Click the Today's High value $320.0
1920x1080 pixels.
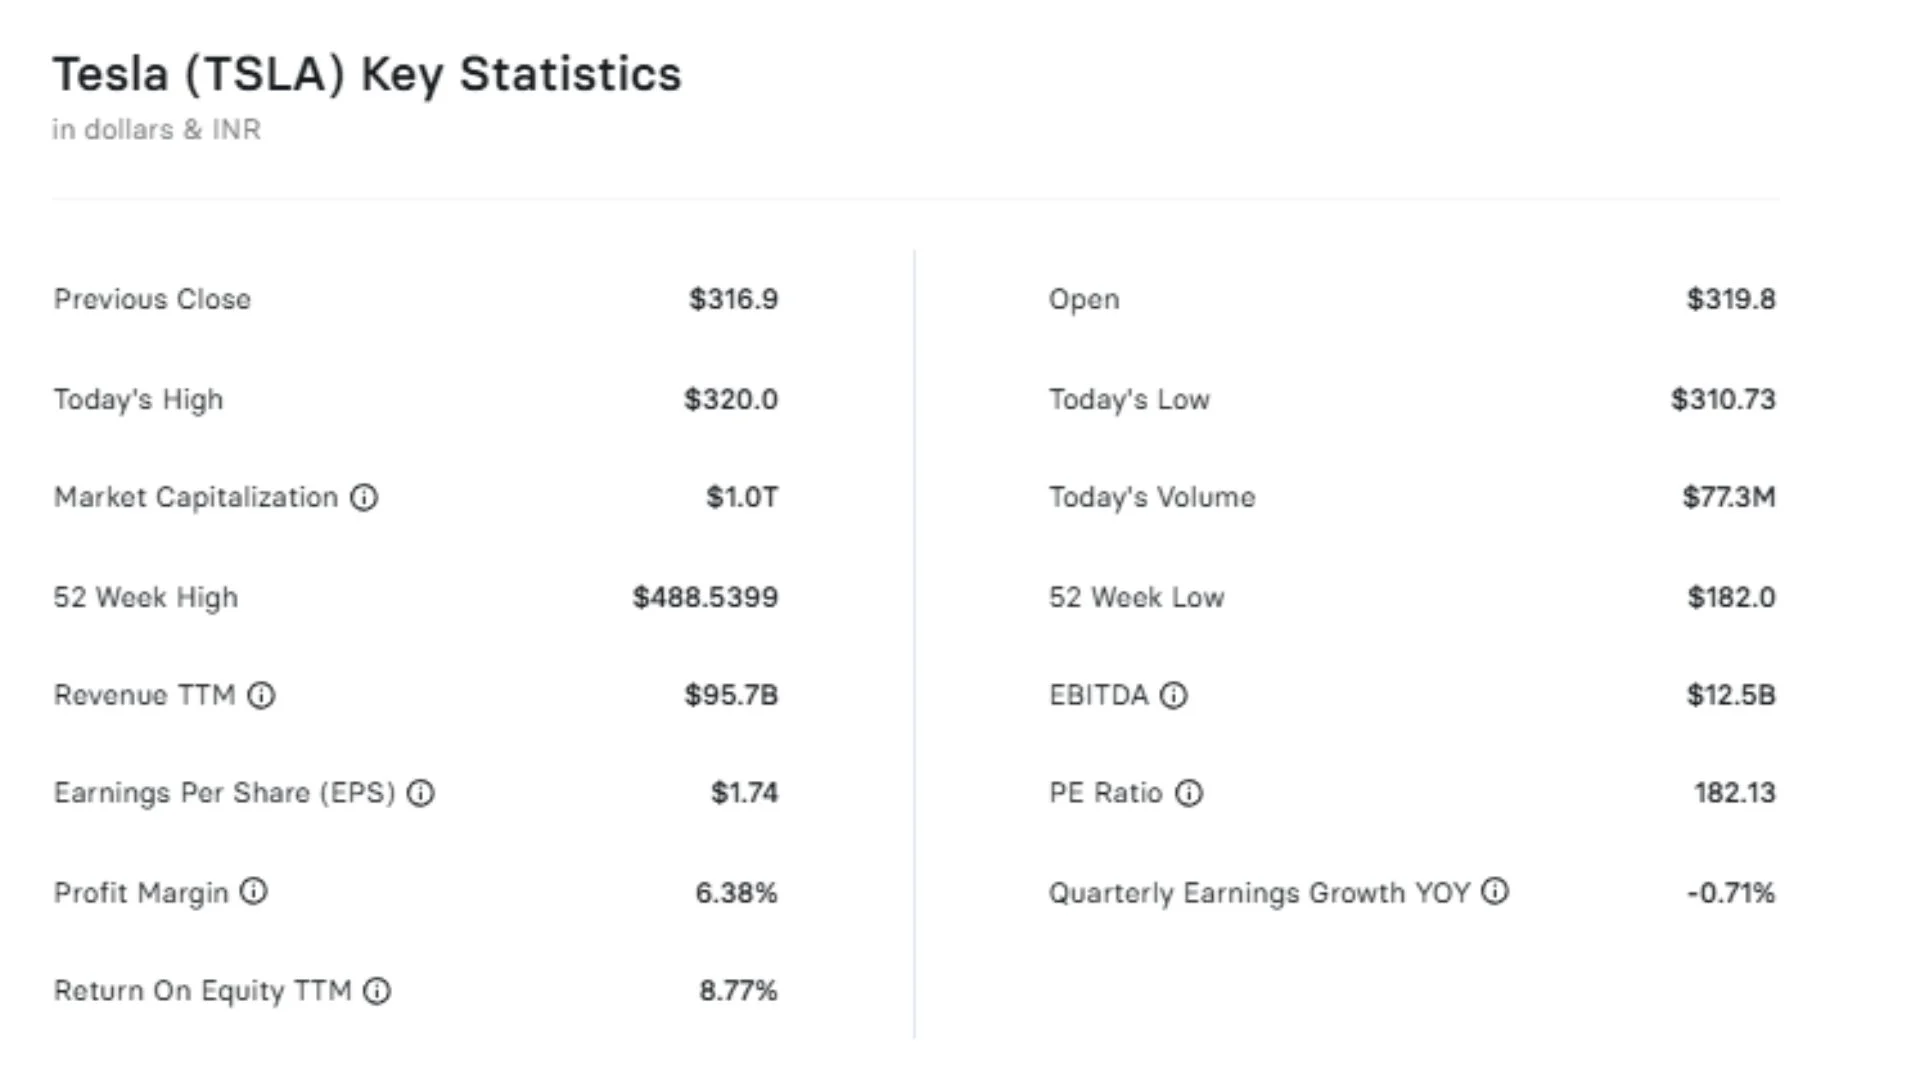coord(731,399)
